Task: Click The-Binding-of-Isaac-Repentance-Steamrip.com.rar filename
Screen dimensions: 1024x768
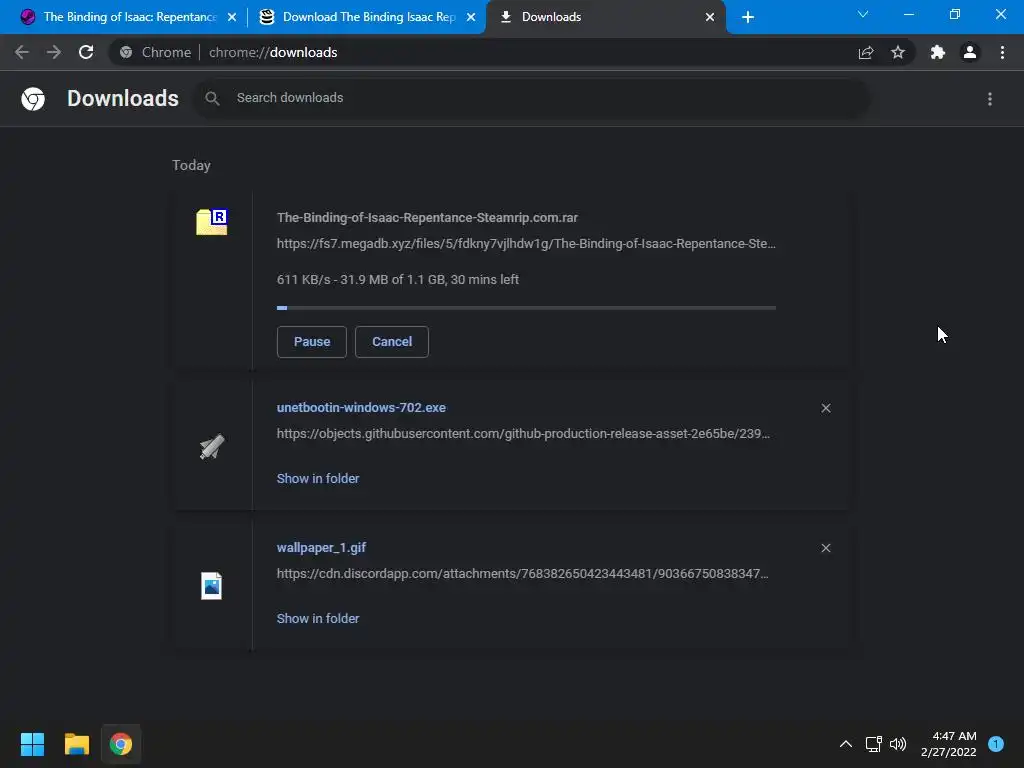Action: [427, 217]
